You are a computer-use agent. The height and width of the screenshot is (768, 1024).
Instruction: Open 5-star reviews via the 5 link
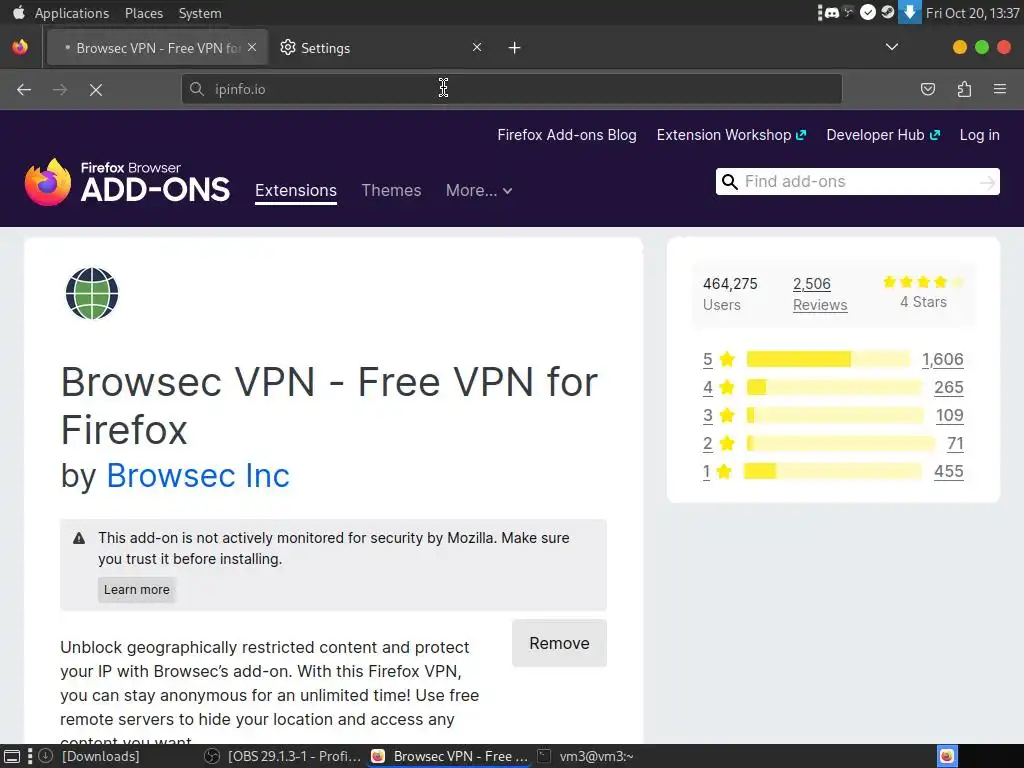point(708,359)
